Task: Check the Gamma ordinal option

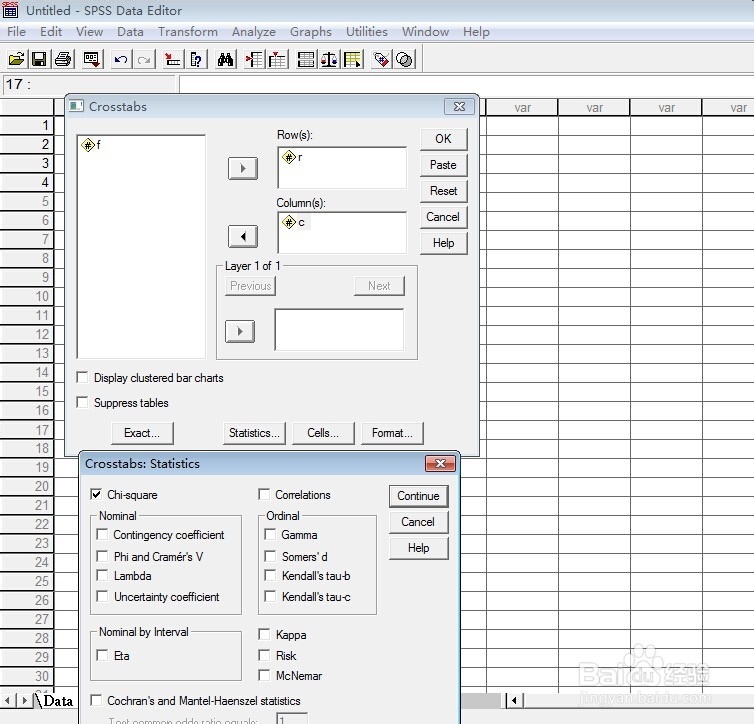Action: (x=270, y=535)
